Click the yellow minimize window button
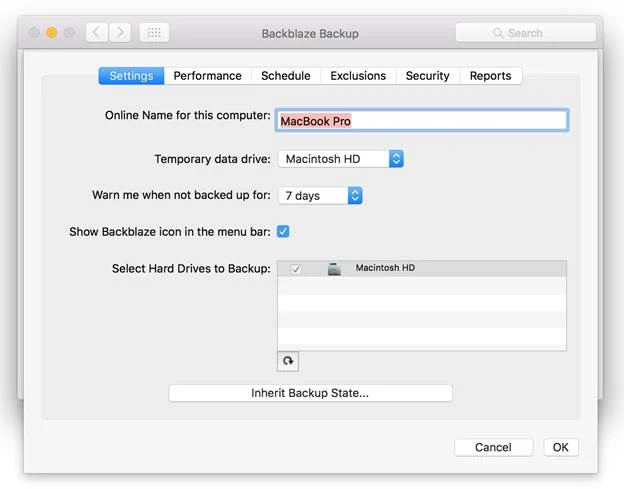Screen dimensions: 624x489 click(52, 32)
